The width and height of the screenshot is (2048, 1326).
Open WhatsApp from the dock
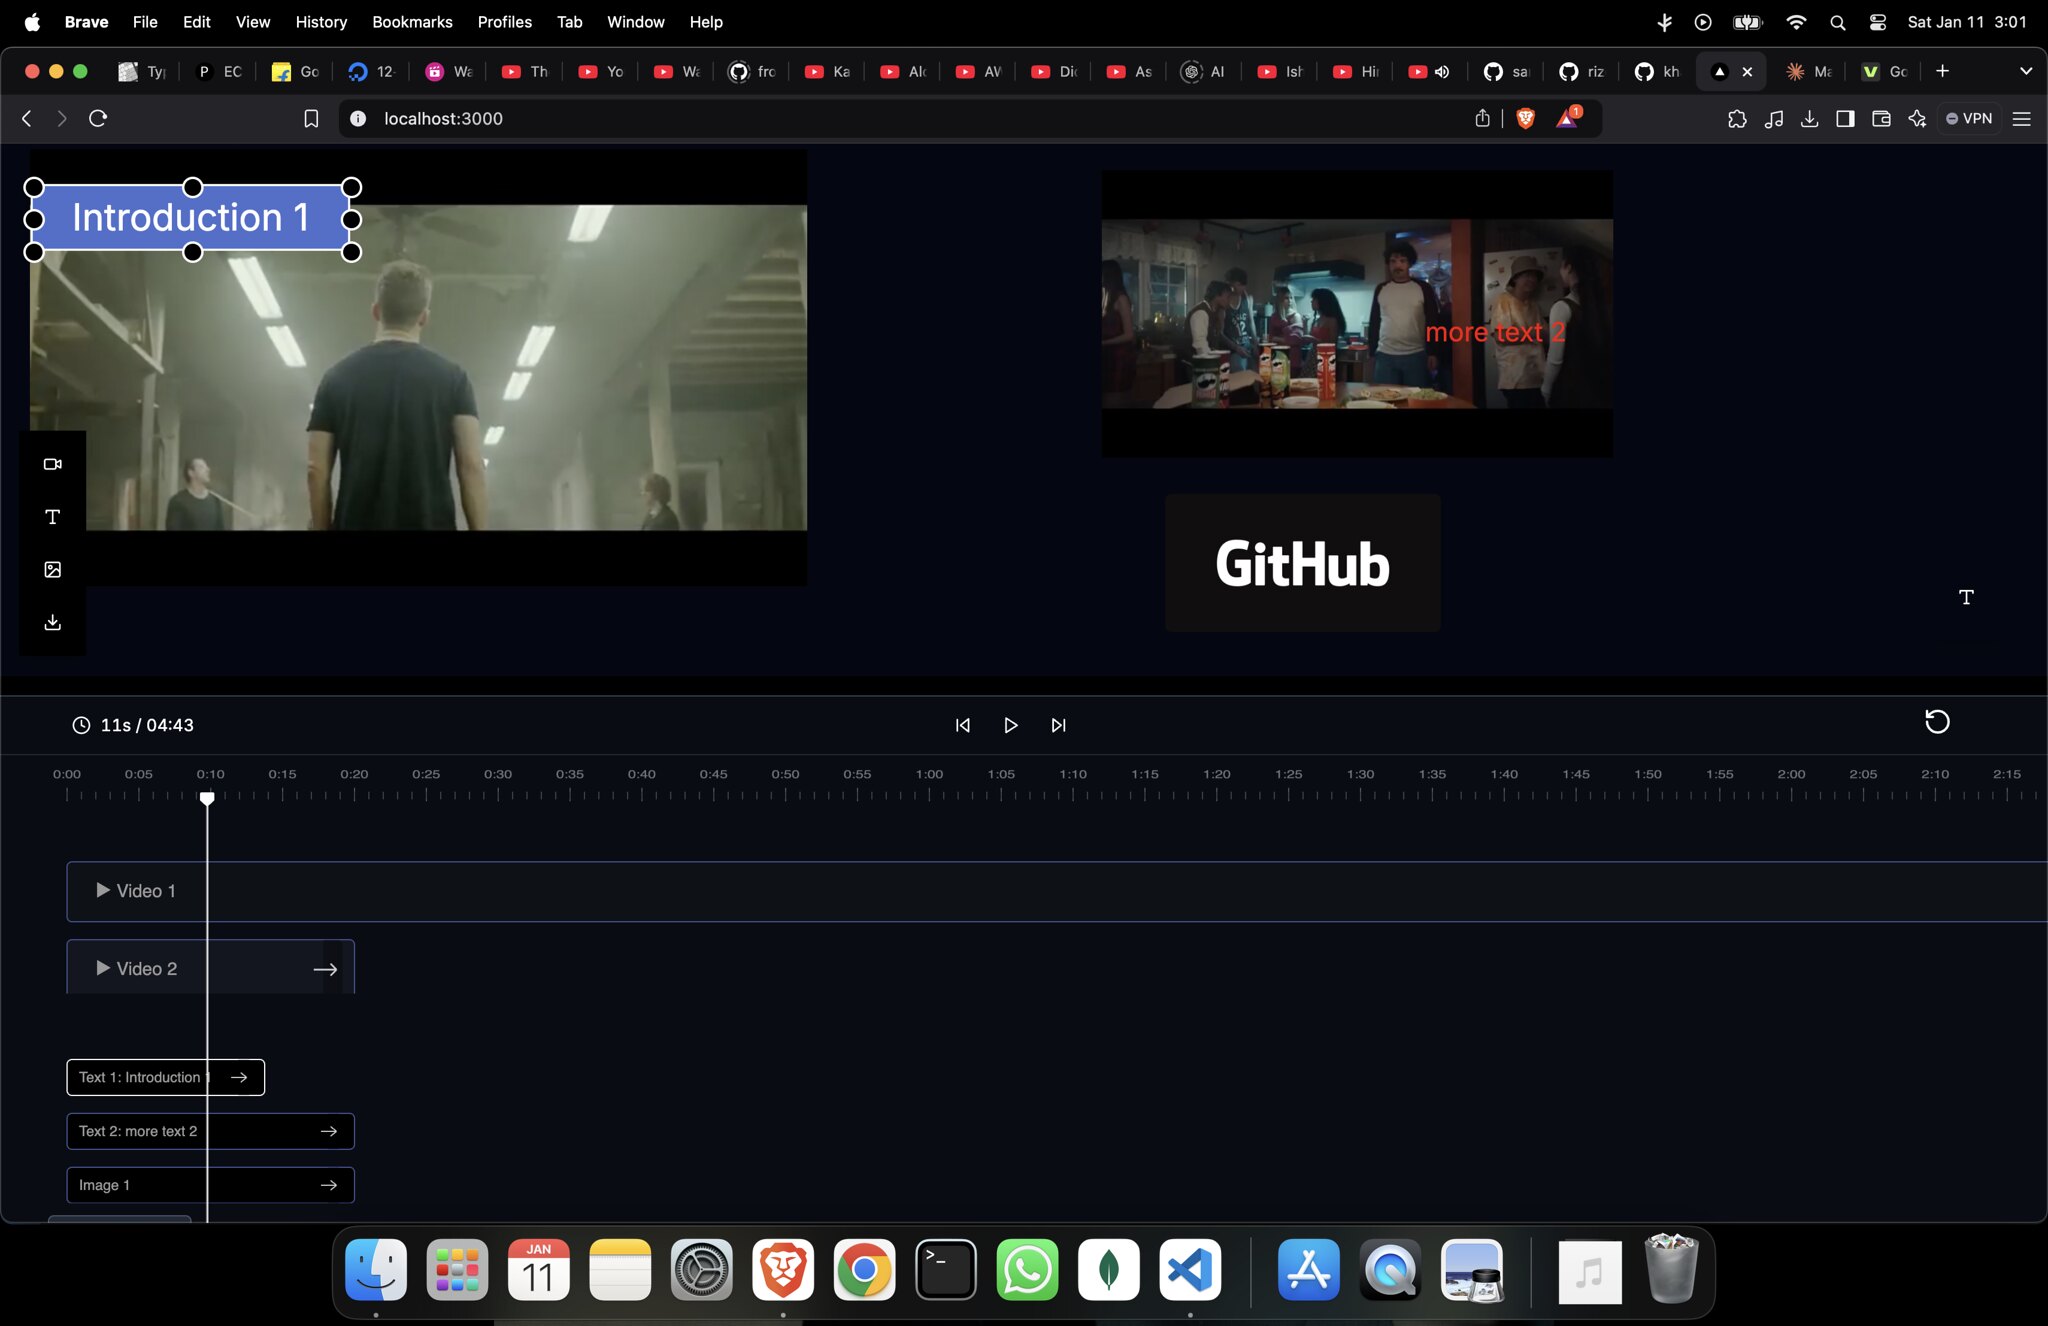click(1027, 1270)
